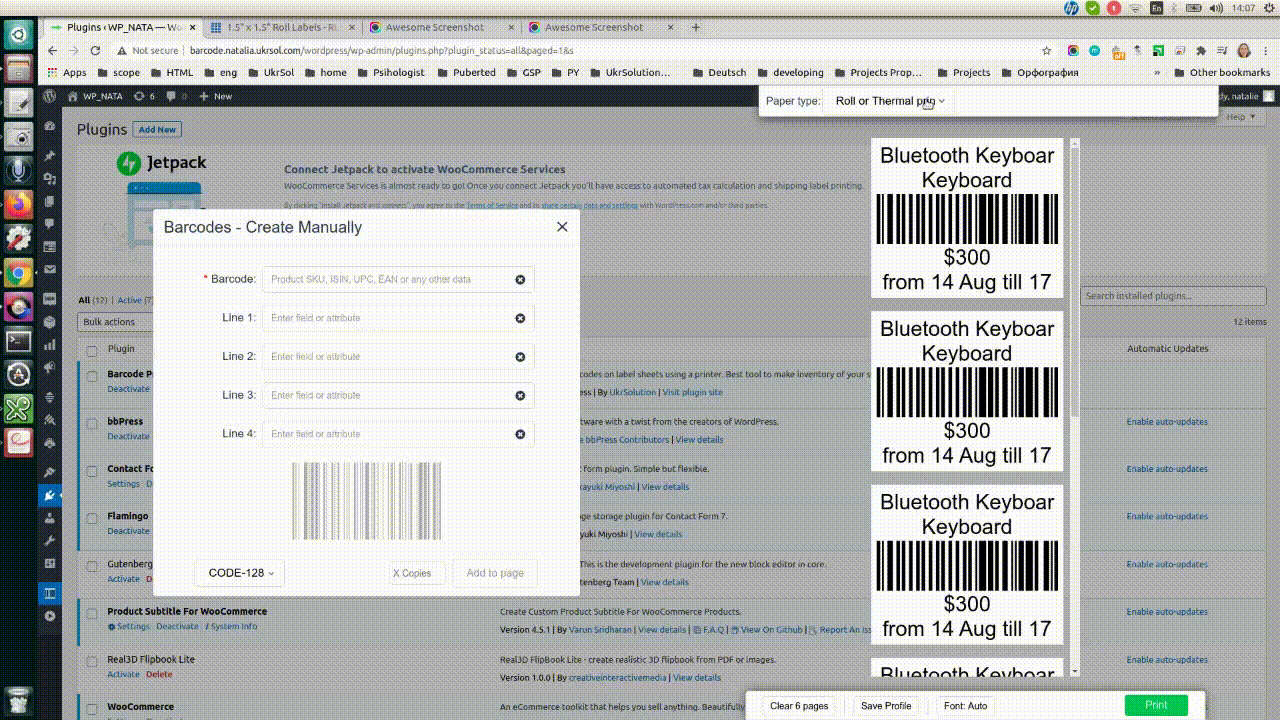Click Delete under Real3D Flipbook Lite

[159, 675]
